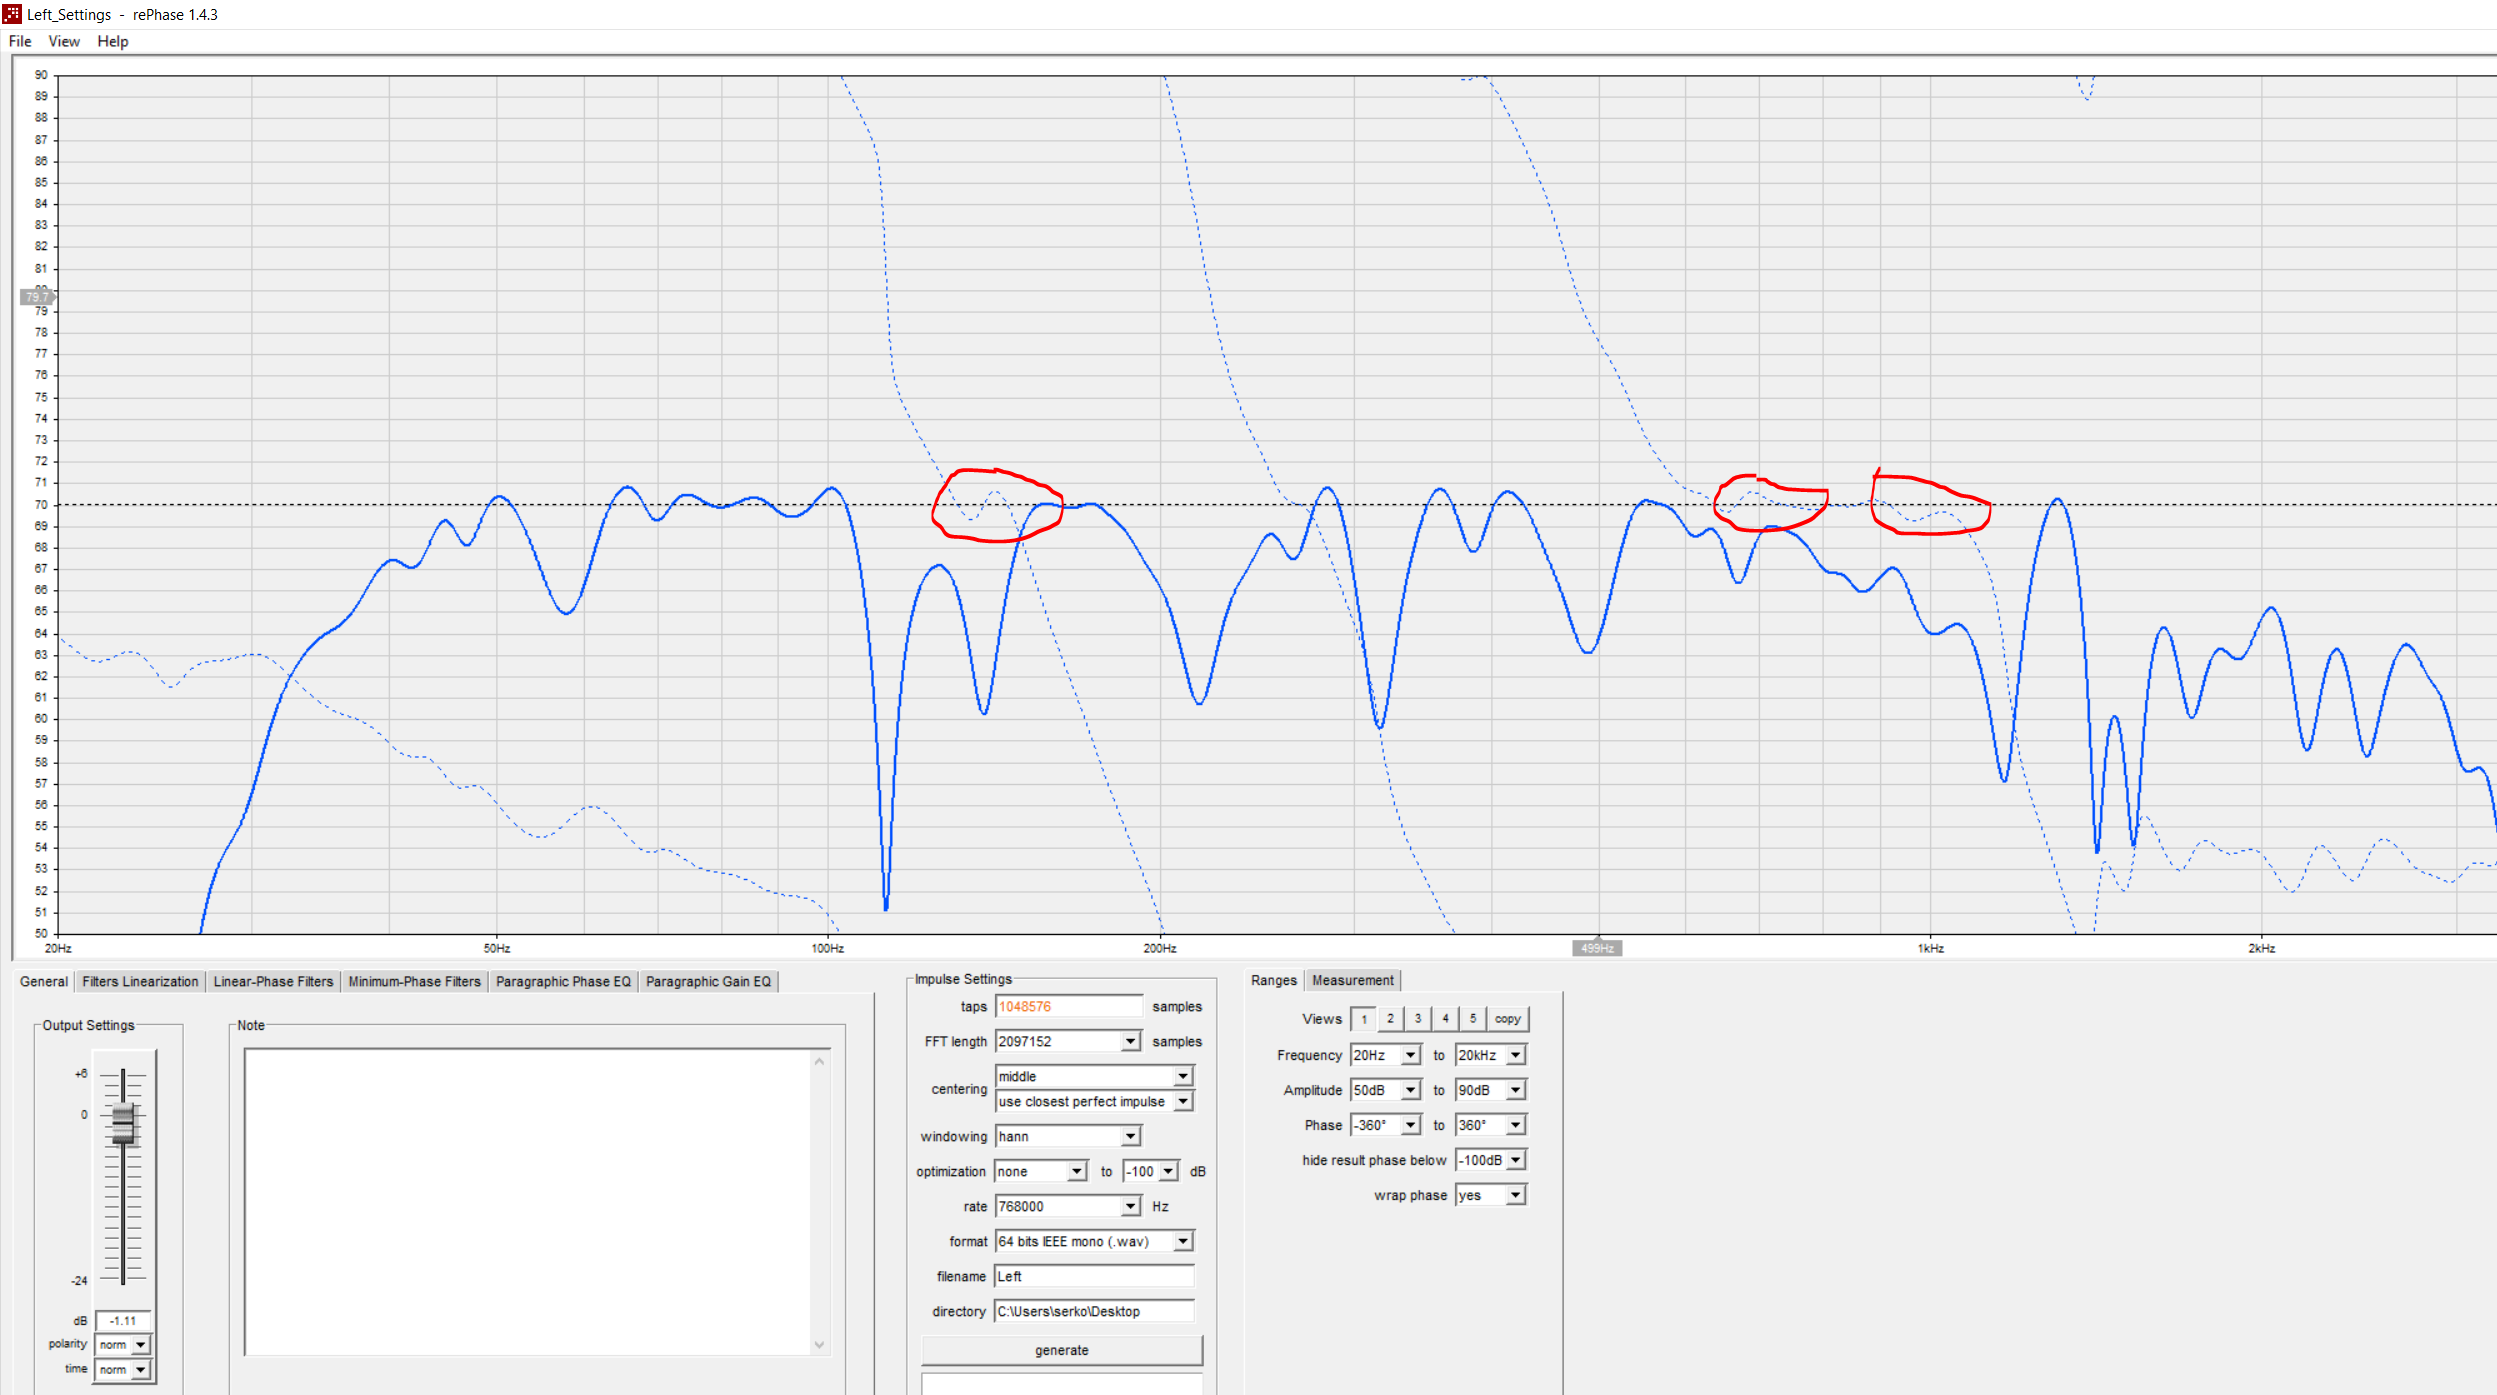Viewport: 2497px width, 1395px height.
Task: Expand the Amplitude start 50dB dropdown
Action: tap(1410, 1090)
